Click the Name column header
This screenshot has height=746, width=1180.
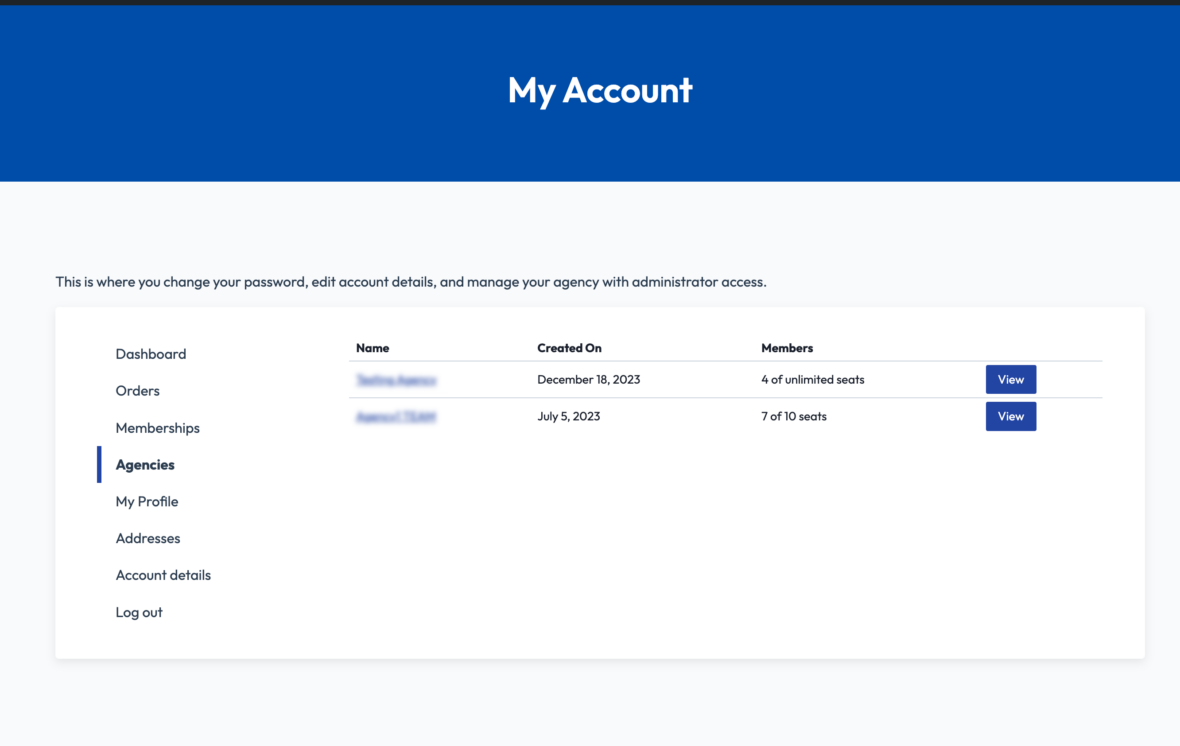pos(372,348)
